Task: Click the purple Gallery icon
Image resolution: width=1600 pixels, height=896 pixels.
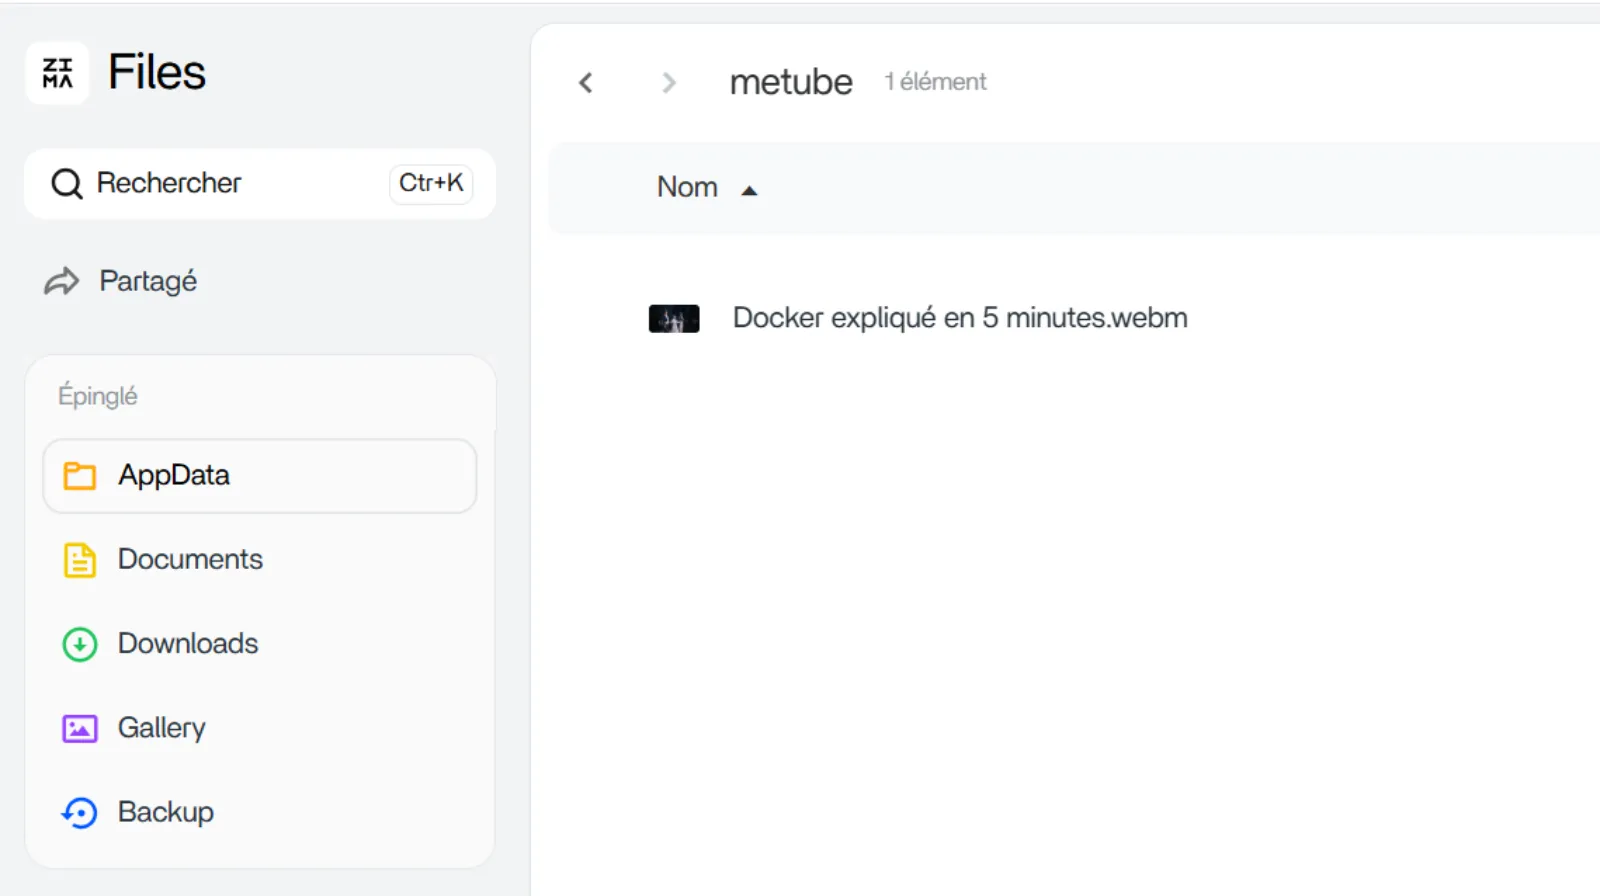Action: click(x=80, y=727)
